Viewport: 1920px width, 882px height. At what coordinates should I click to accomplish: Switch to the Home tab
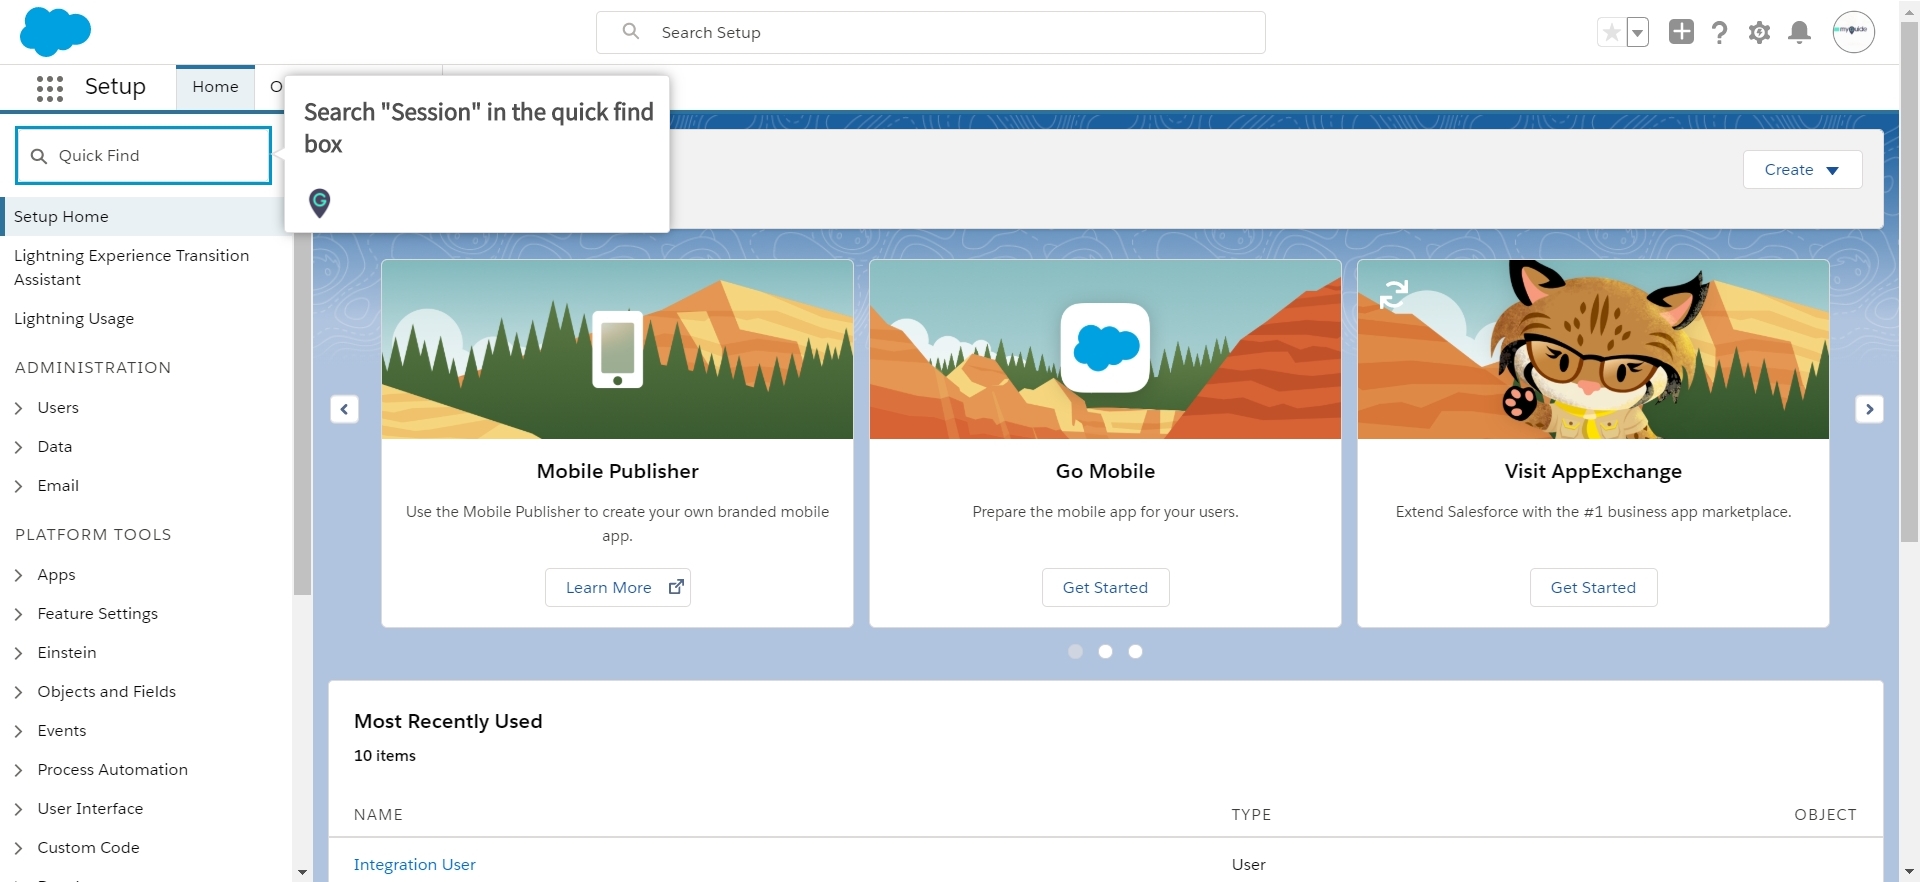(215, 87)
